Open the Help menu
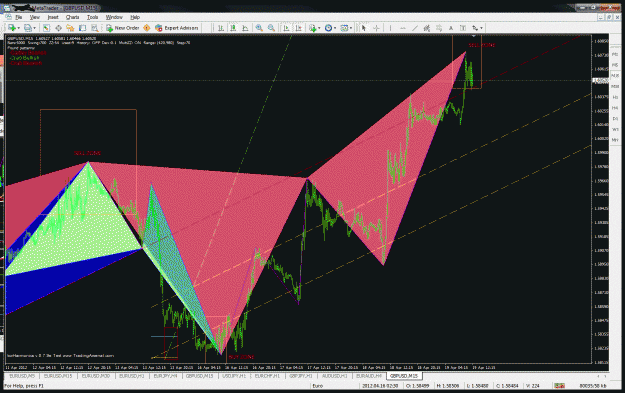The height and width of the screenshot is (393, 625). pos(135,17)
